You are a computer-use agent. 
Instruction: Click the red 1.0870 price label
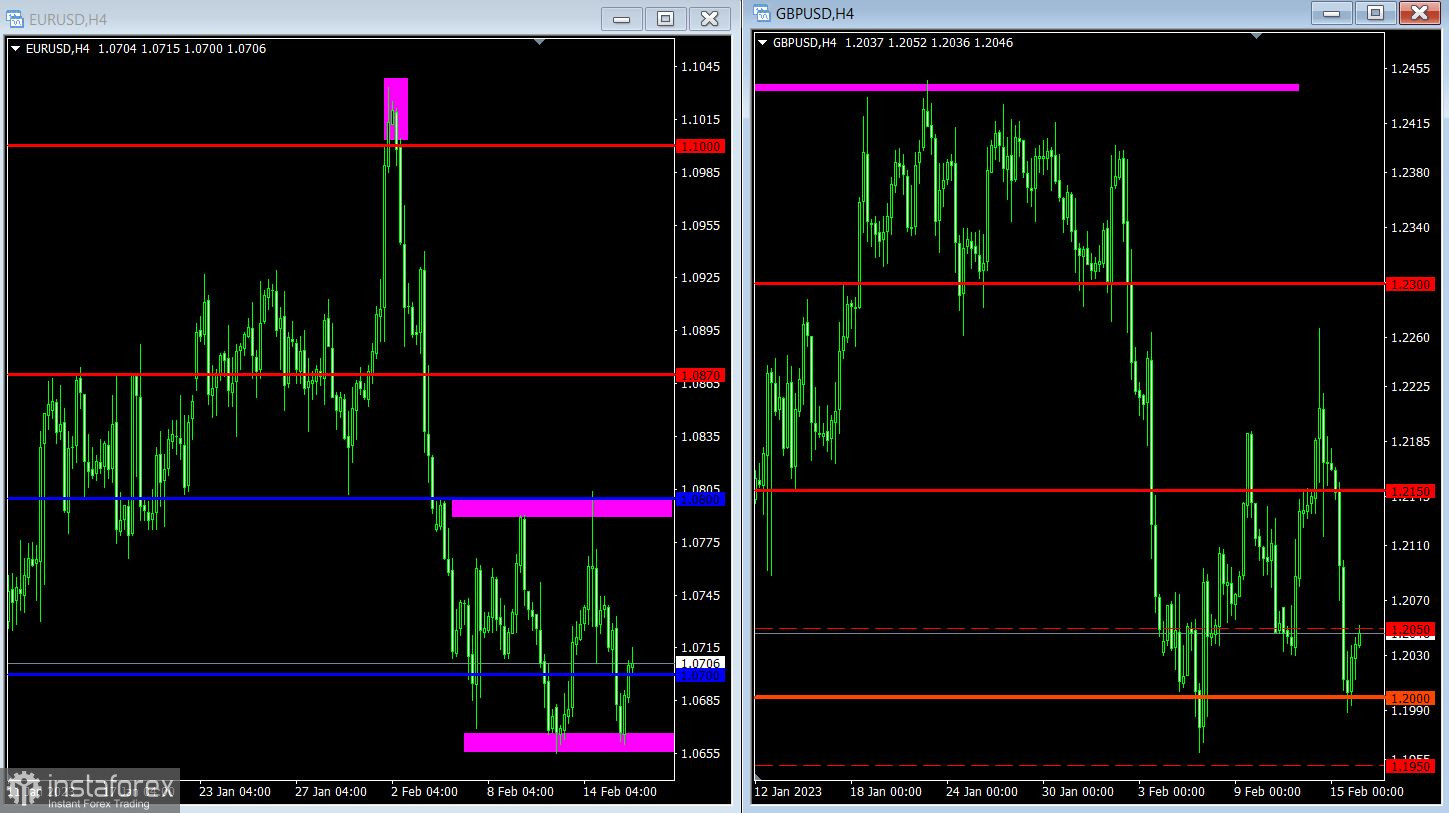tap(701, 375)
